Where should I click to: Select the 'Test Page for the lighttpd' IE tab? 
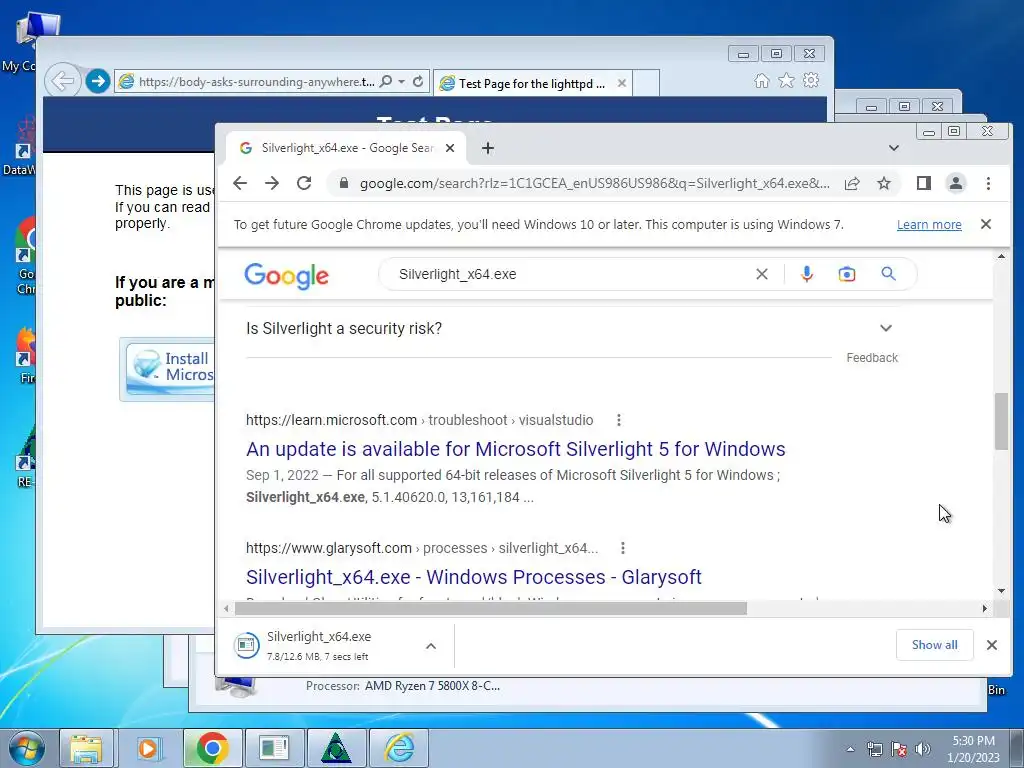[532, 84]
